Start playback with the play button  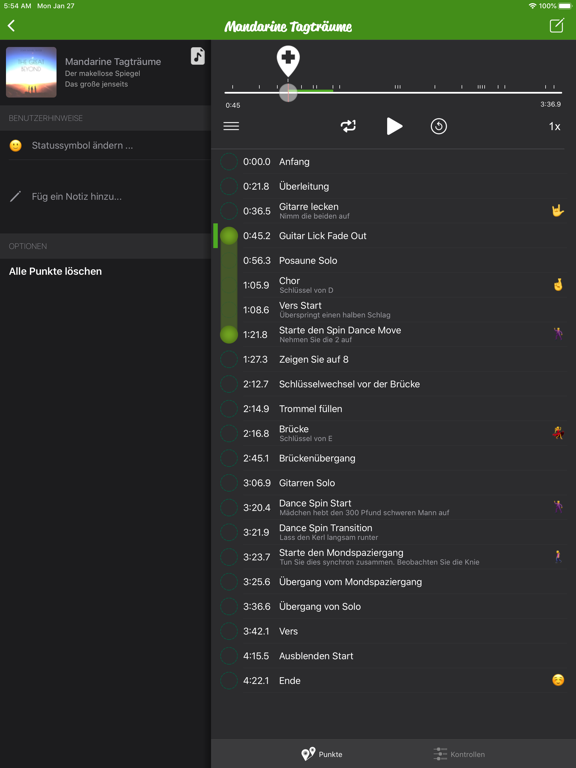[394, 126]
